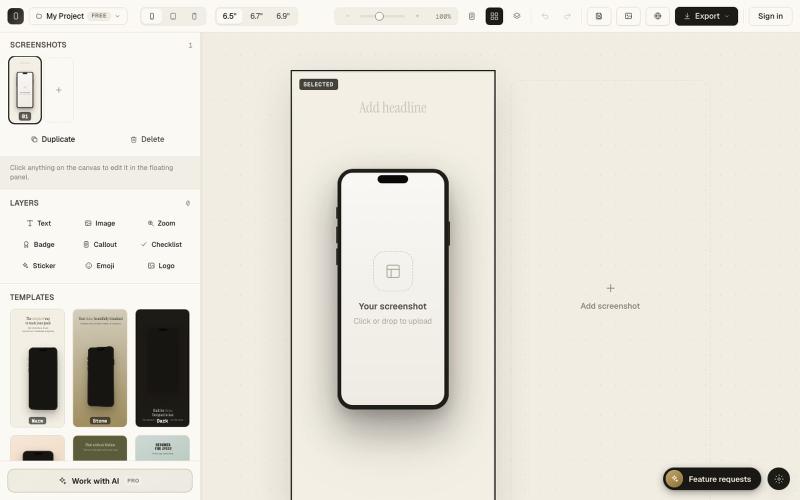Click the zoom in plus button
The image size is (800, 500).
tap(417, 16)
